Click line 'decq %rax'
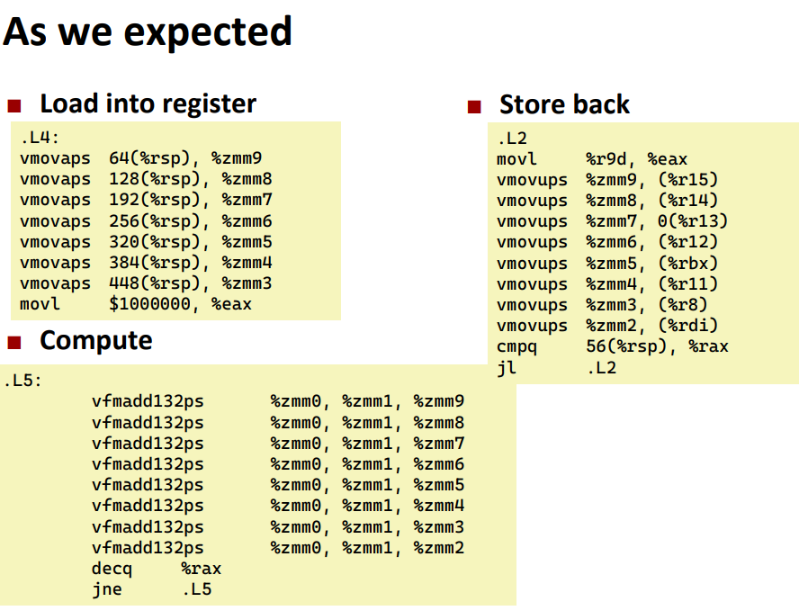799x615 pixels. 156,569
